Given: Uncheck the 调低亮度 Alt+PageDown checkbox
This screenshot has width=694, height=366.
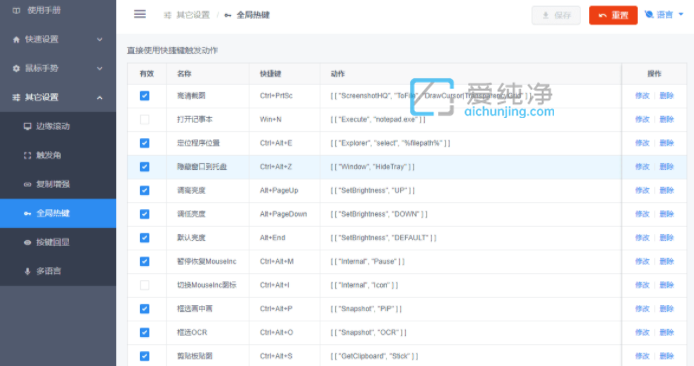Looking at the screenshot, I should coord(145,214).
